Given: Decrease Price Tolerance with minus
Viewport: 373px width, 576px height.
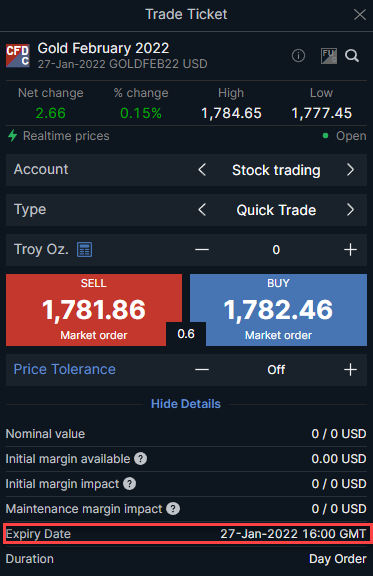Looking at the screenshot, I should point(202,370).
